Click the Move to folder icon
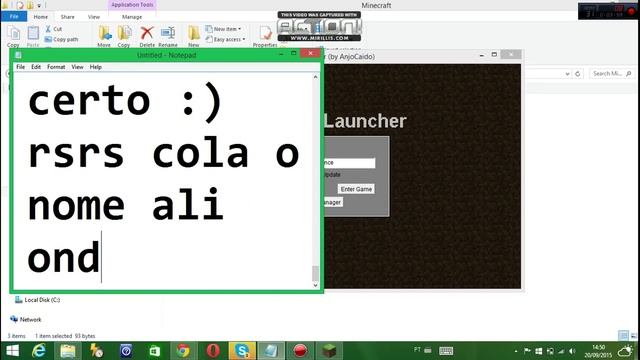Screen dimensions: 640x360 pyautogui.click(x=104, y=33)
